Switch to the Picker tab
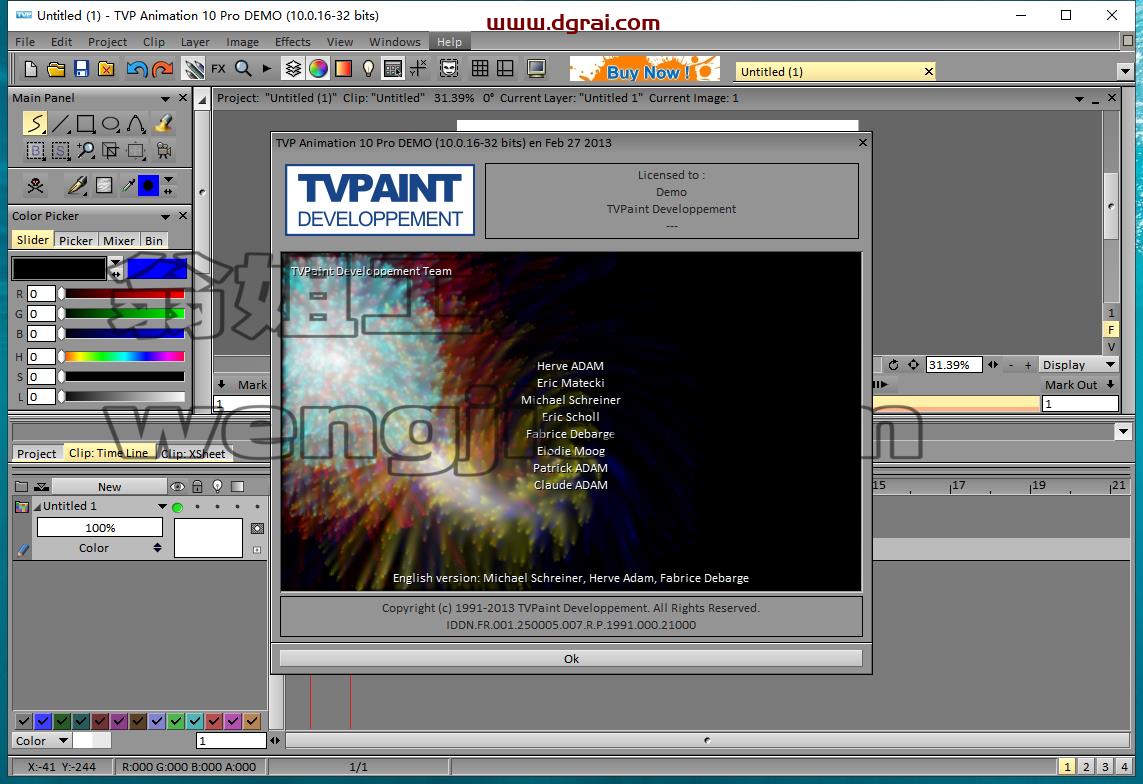Viewport: 1143px width, 784px height. pyautogui.click(x=76, y=240)
